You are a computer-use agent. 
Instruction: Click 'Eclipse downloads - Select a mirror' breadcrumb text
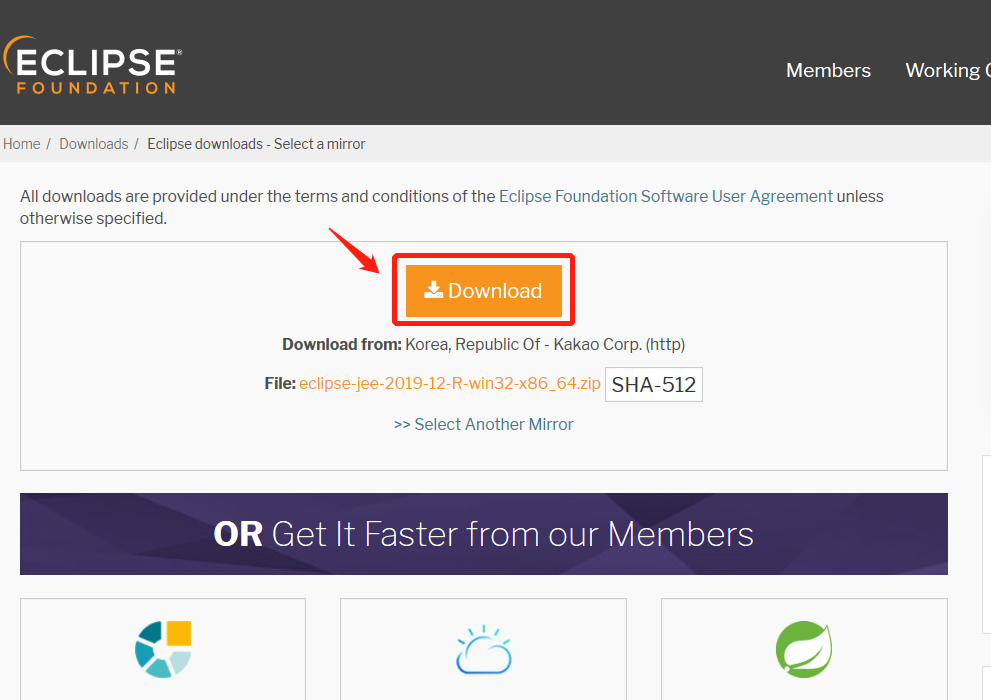coord(256,144)
